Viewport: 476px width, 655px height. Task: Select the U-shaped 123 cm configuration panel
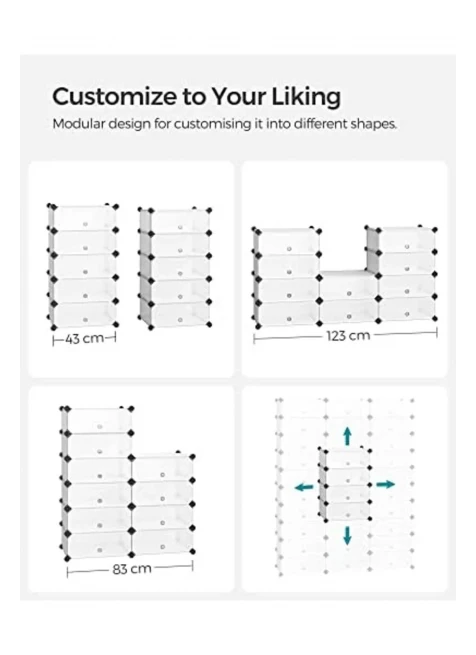point(344,269)
